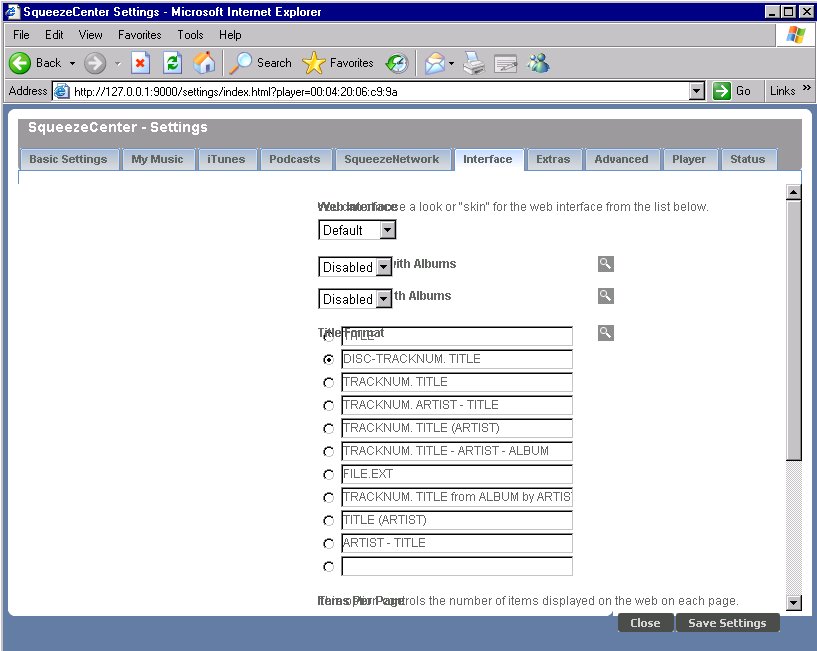Image resolution: width=817 pixels, height=651 pixels.
Task: Select the ARTIST - TITLE radio option
Action: tap(329, 544)
